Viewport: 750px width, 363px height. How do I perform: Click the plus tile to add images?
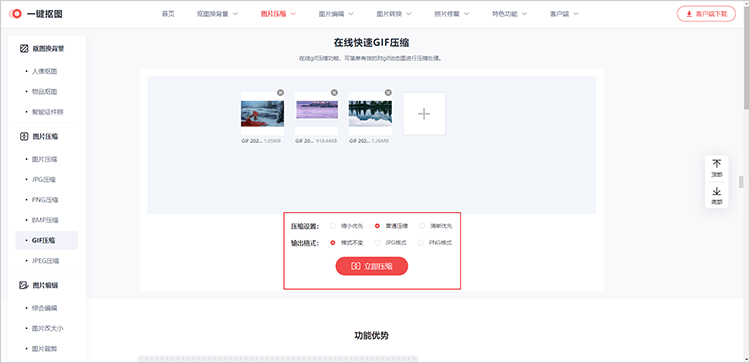[424, 114]
